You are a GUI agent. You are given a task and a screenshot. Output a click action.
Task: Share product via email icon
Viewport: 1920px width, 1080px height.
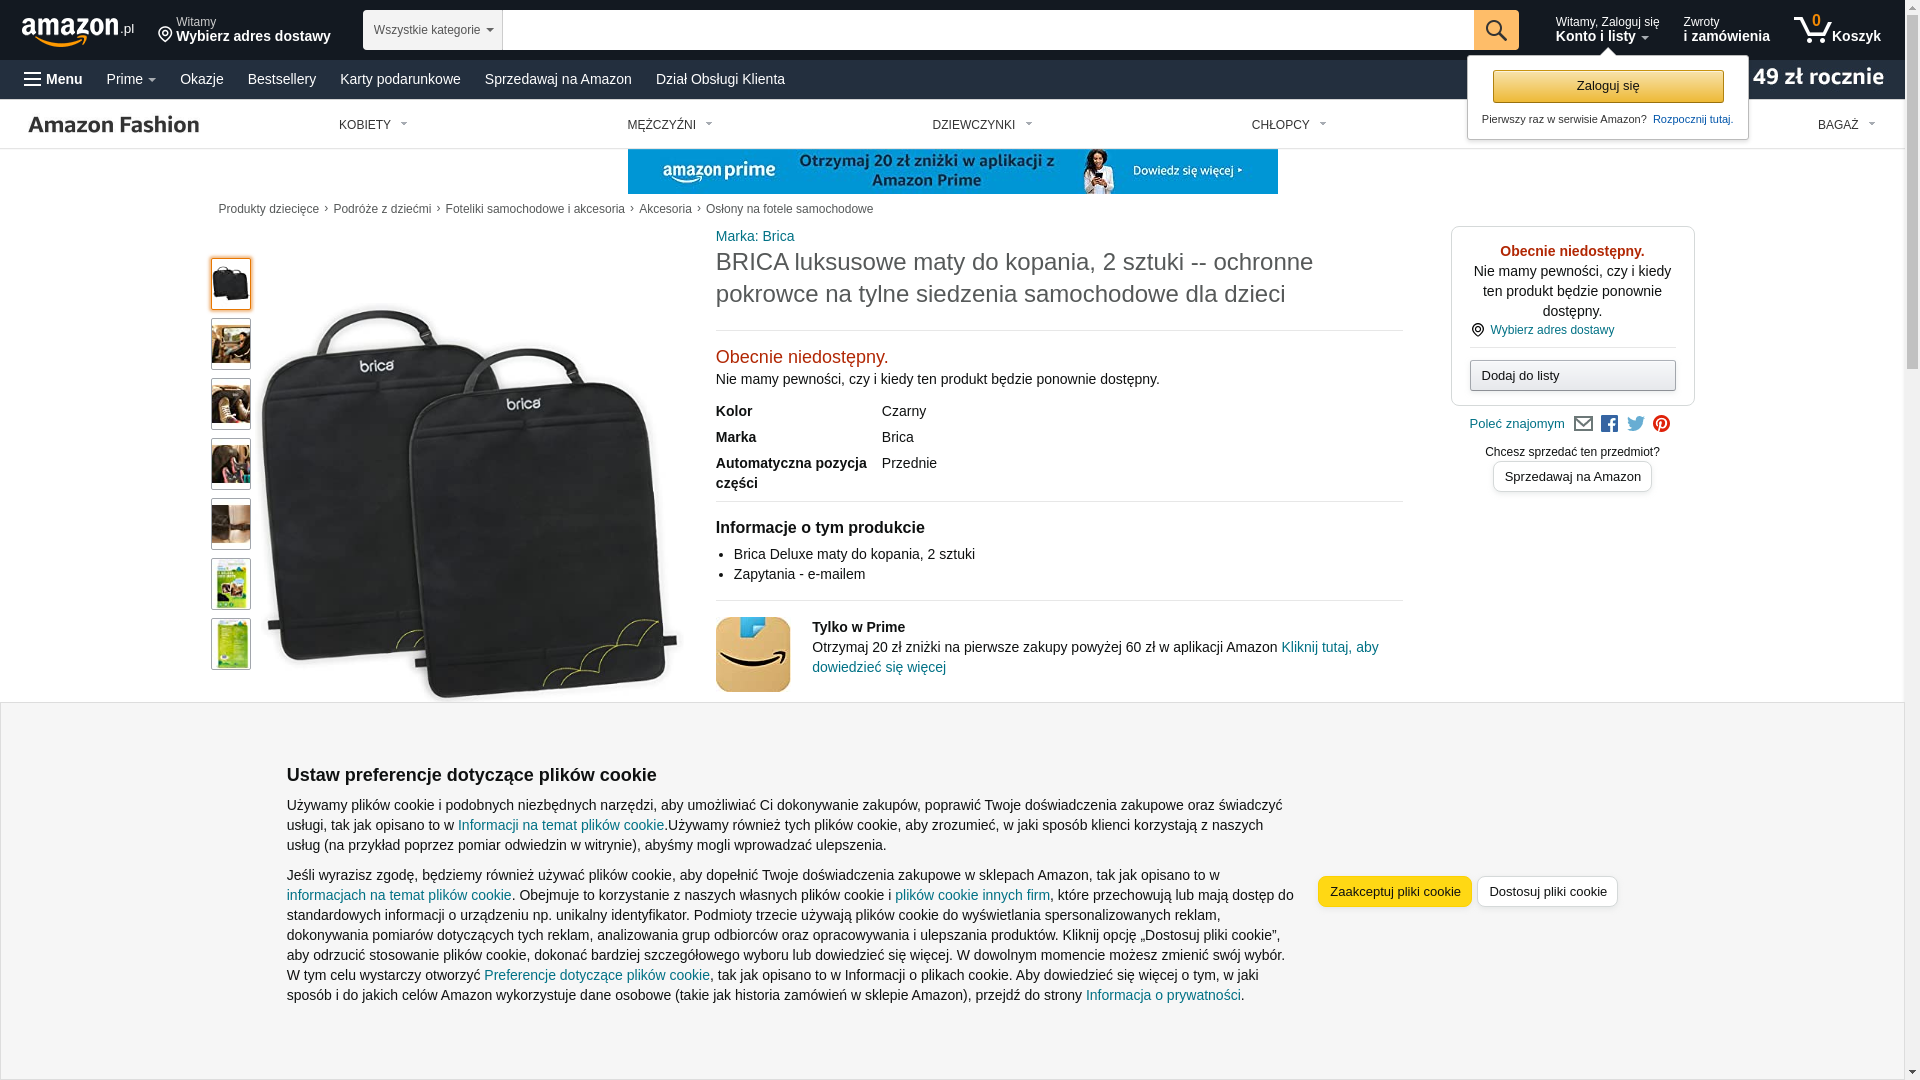(x=1583, y=424)
